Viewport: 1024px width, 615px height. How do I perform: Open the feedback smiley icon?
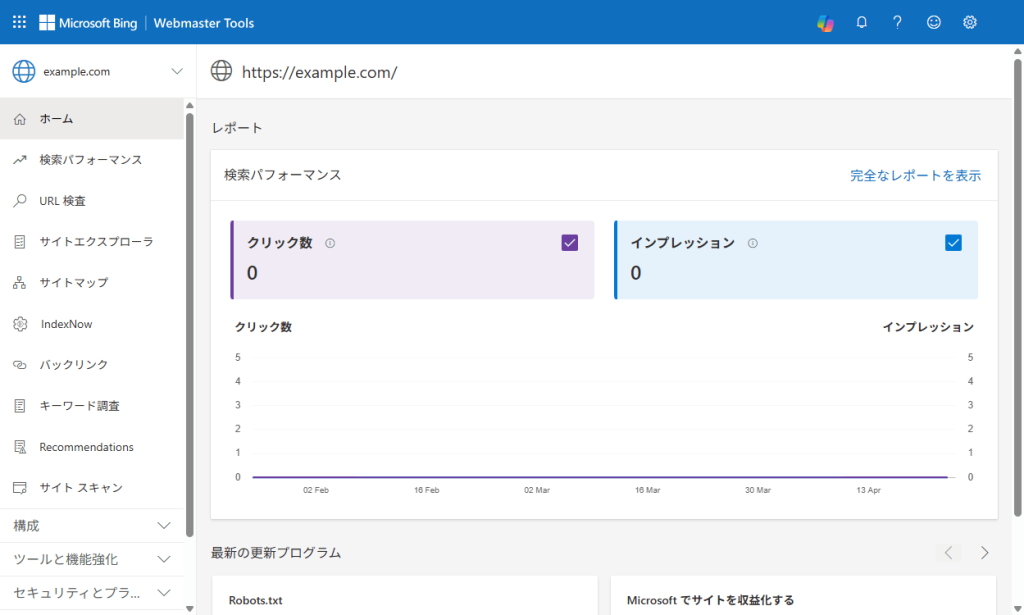pos(933,23)
